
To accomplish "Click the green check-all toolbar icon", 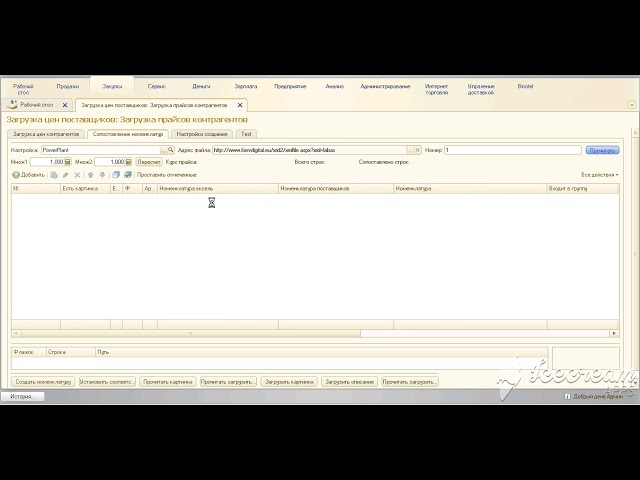I will [x=128, y=175].
